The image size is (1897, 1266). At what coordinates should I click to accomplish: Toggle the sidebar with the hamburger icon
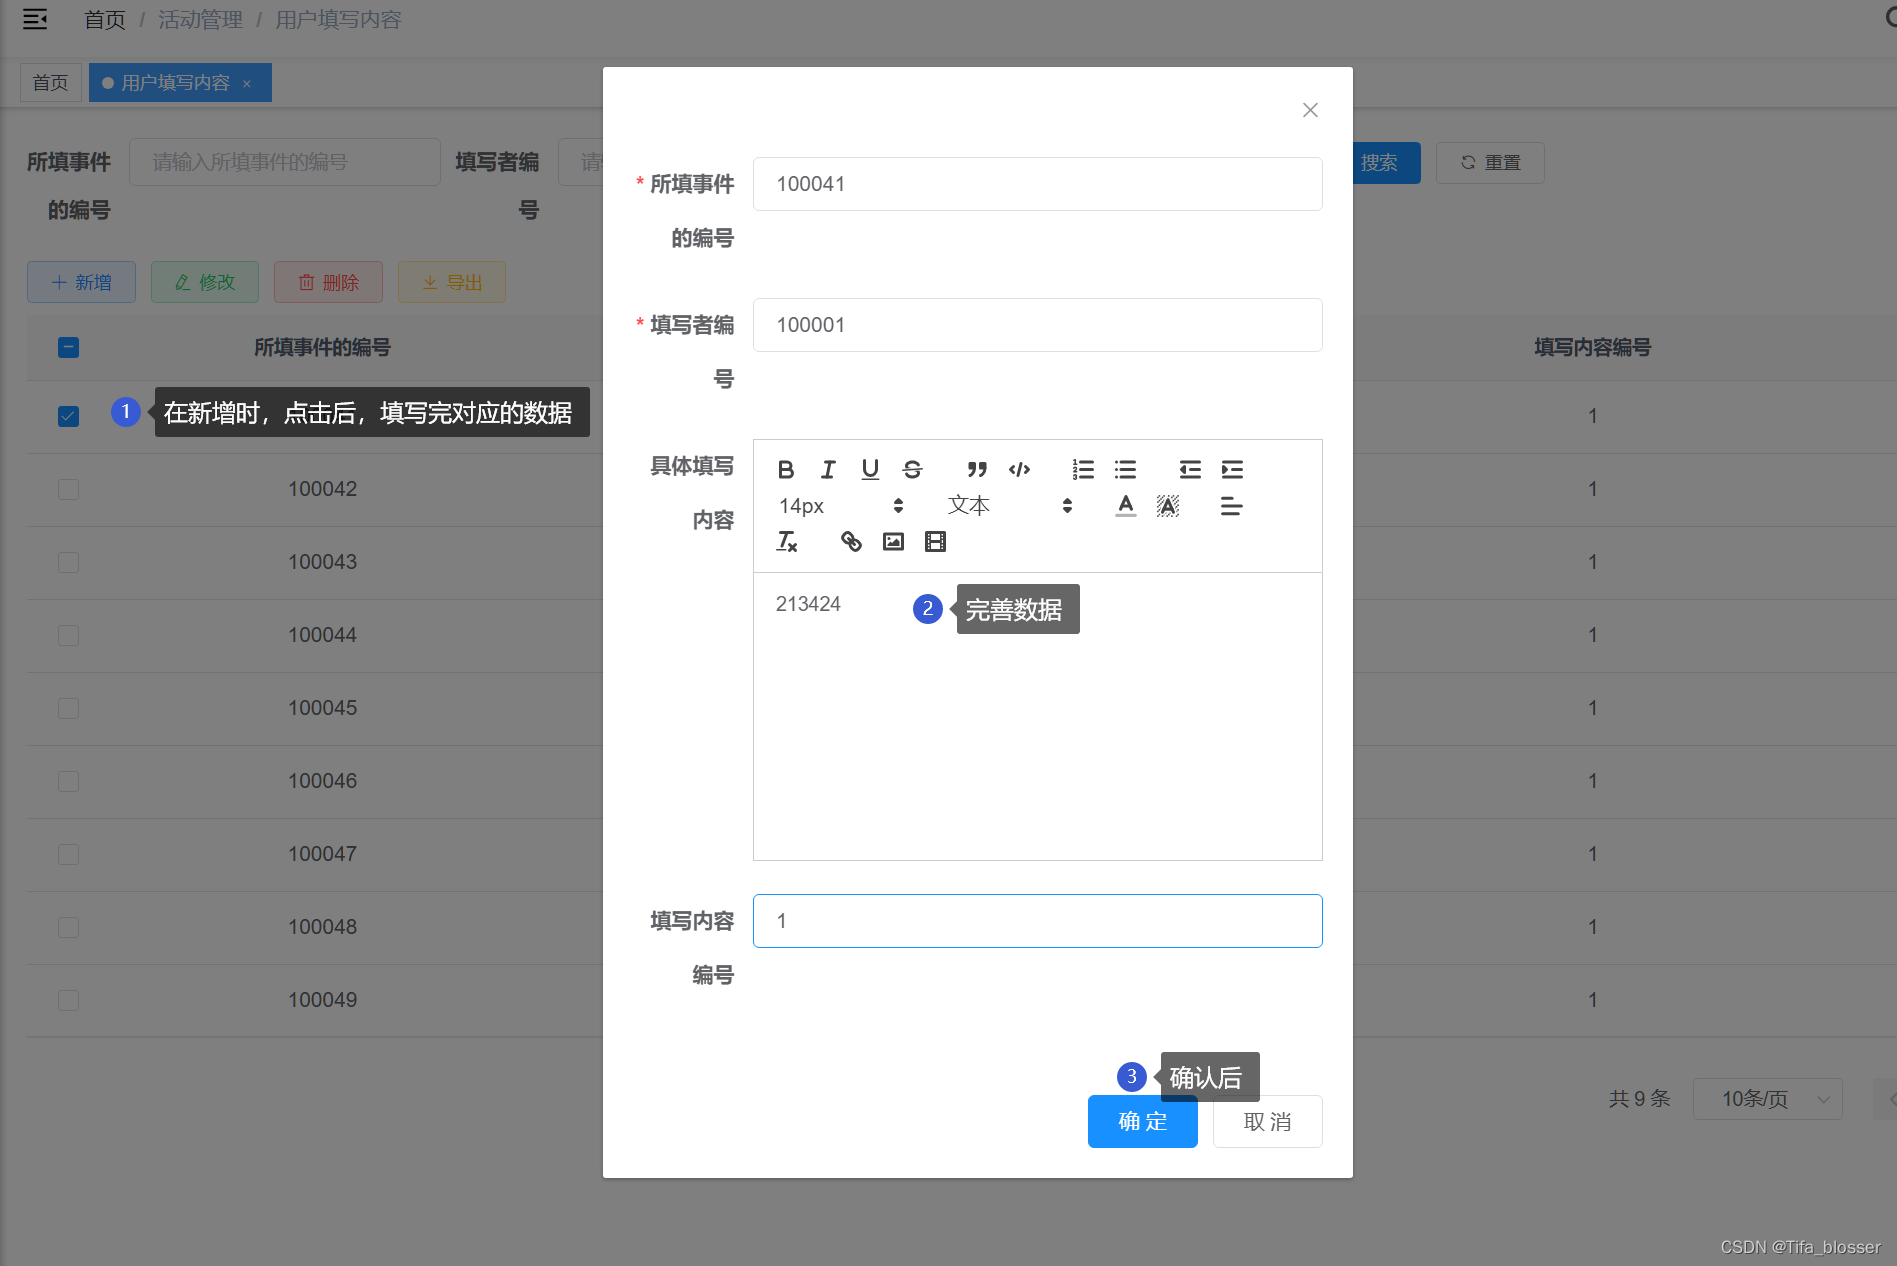35,19
